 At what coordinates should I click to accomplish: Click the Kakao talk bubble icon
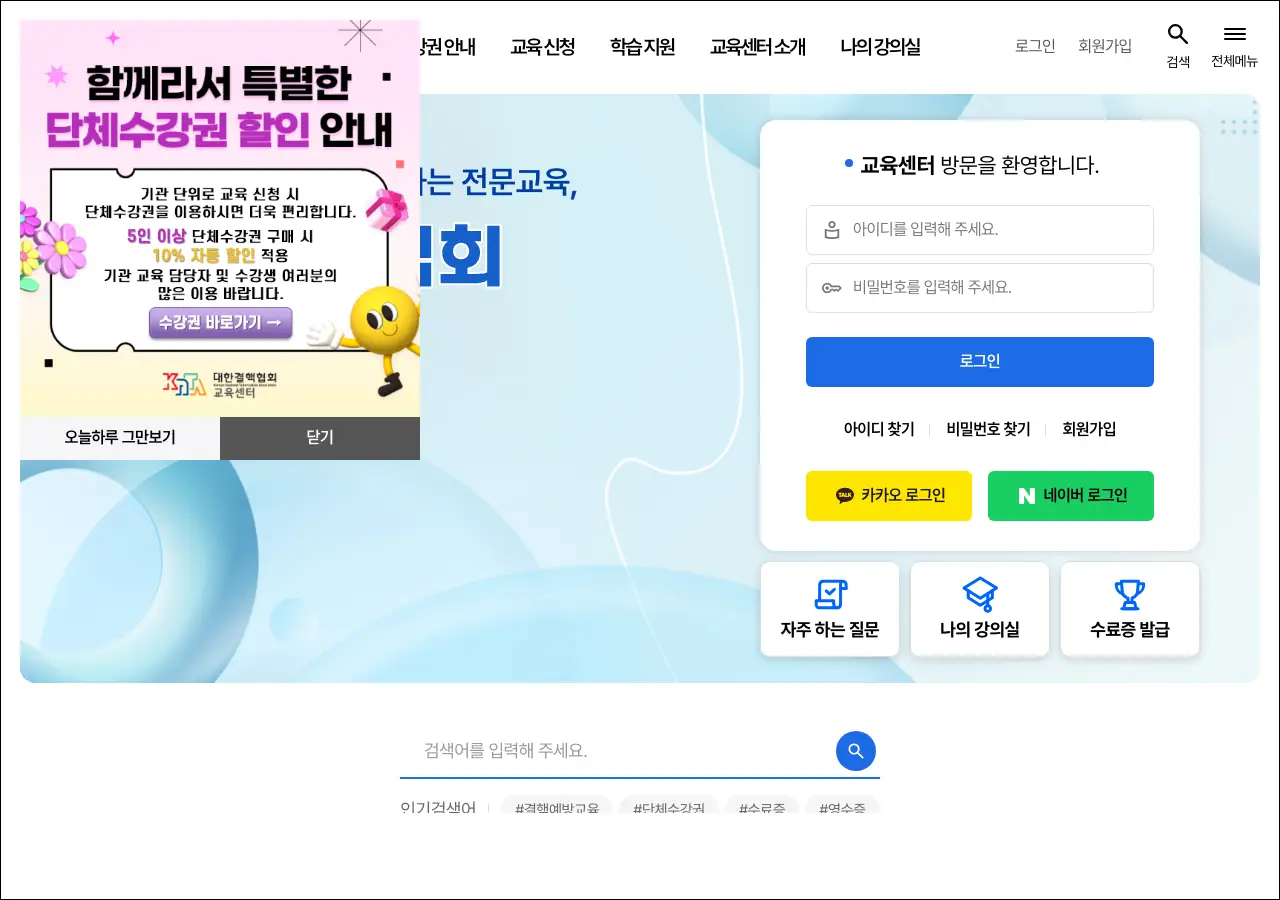point(845,496)
